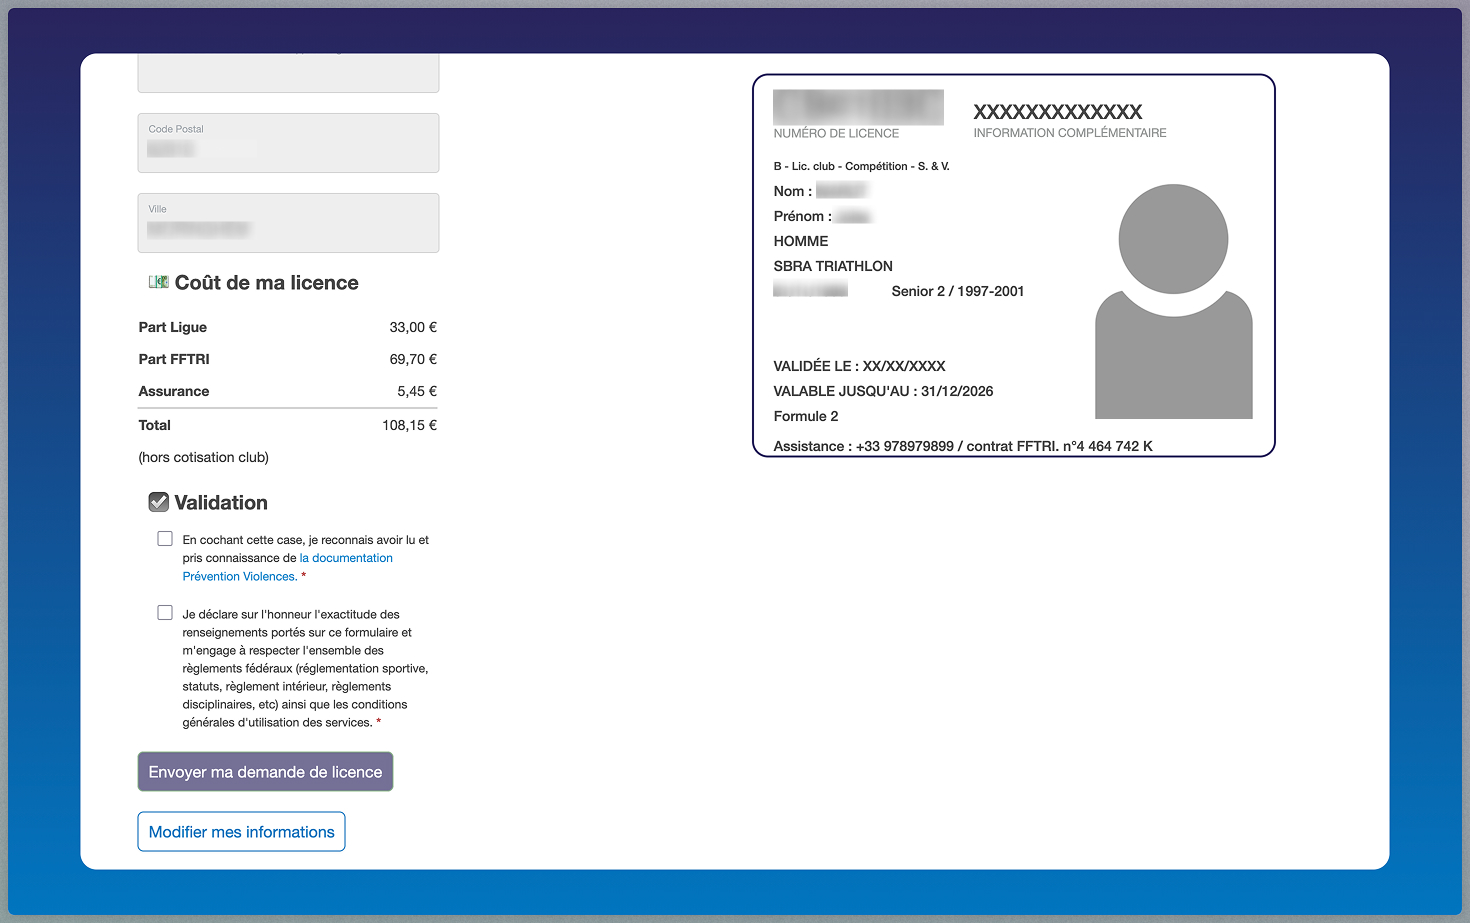Select the XXXXXXXXXXXXX complementary information text
This screenshot has height=923, width=1470.
[1057, 111]
